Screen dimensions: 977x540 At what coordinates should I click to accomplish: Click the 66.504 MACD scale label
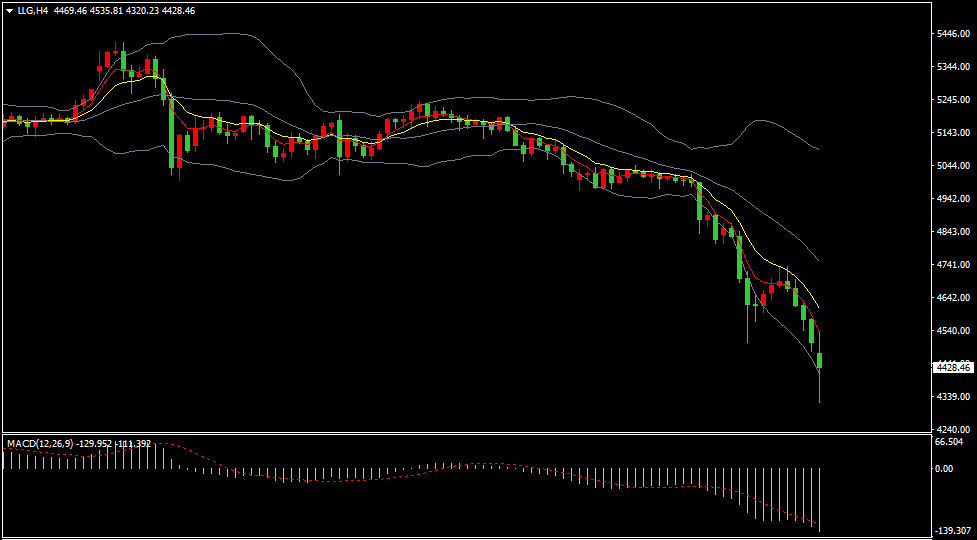tap(949, 442)
